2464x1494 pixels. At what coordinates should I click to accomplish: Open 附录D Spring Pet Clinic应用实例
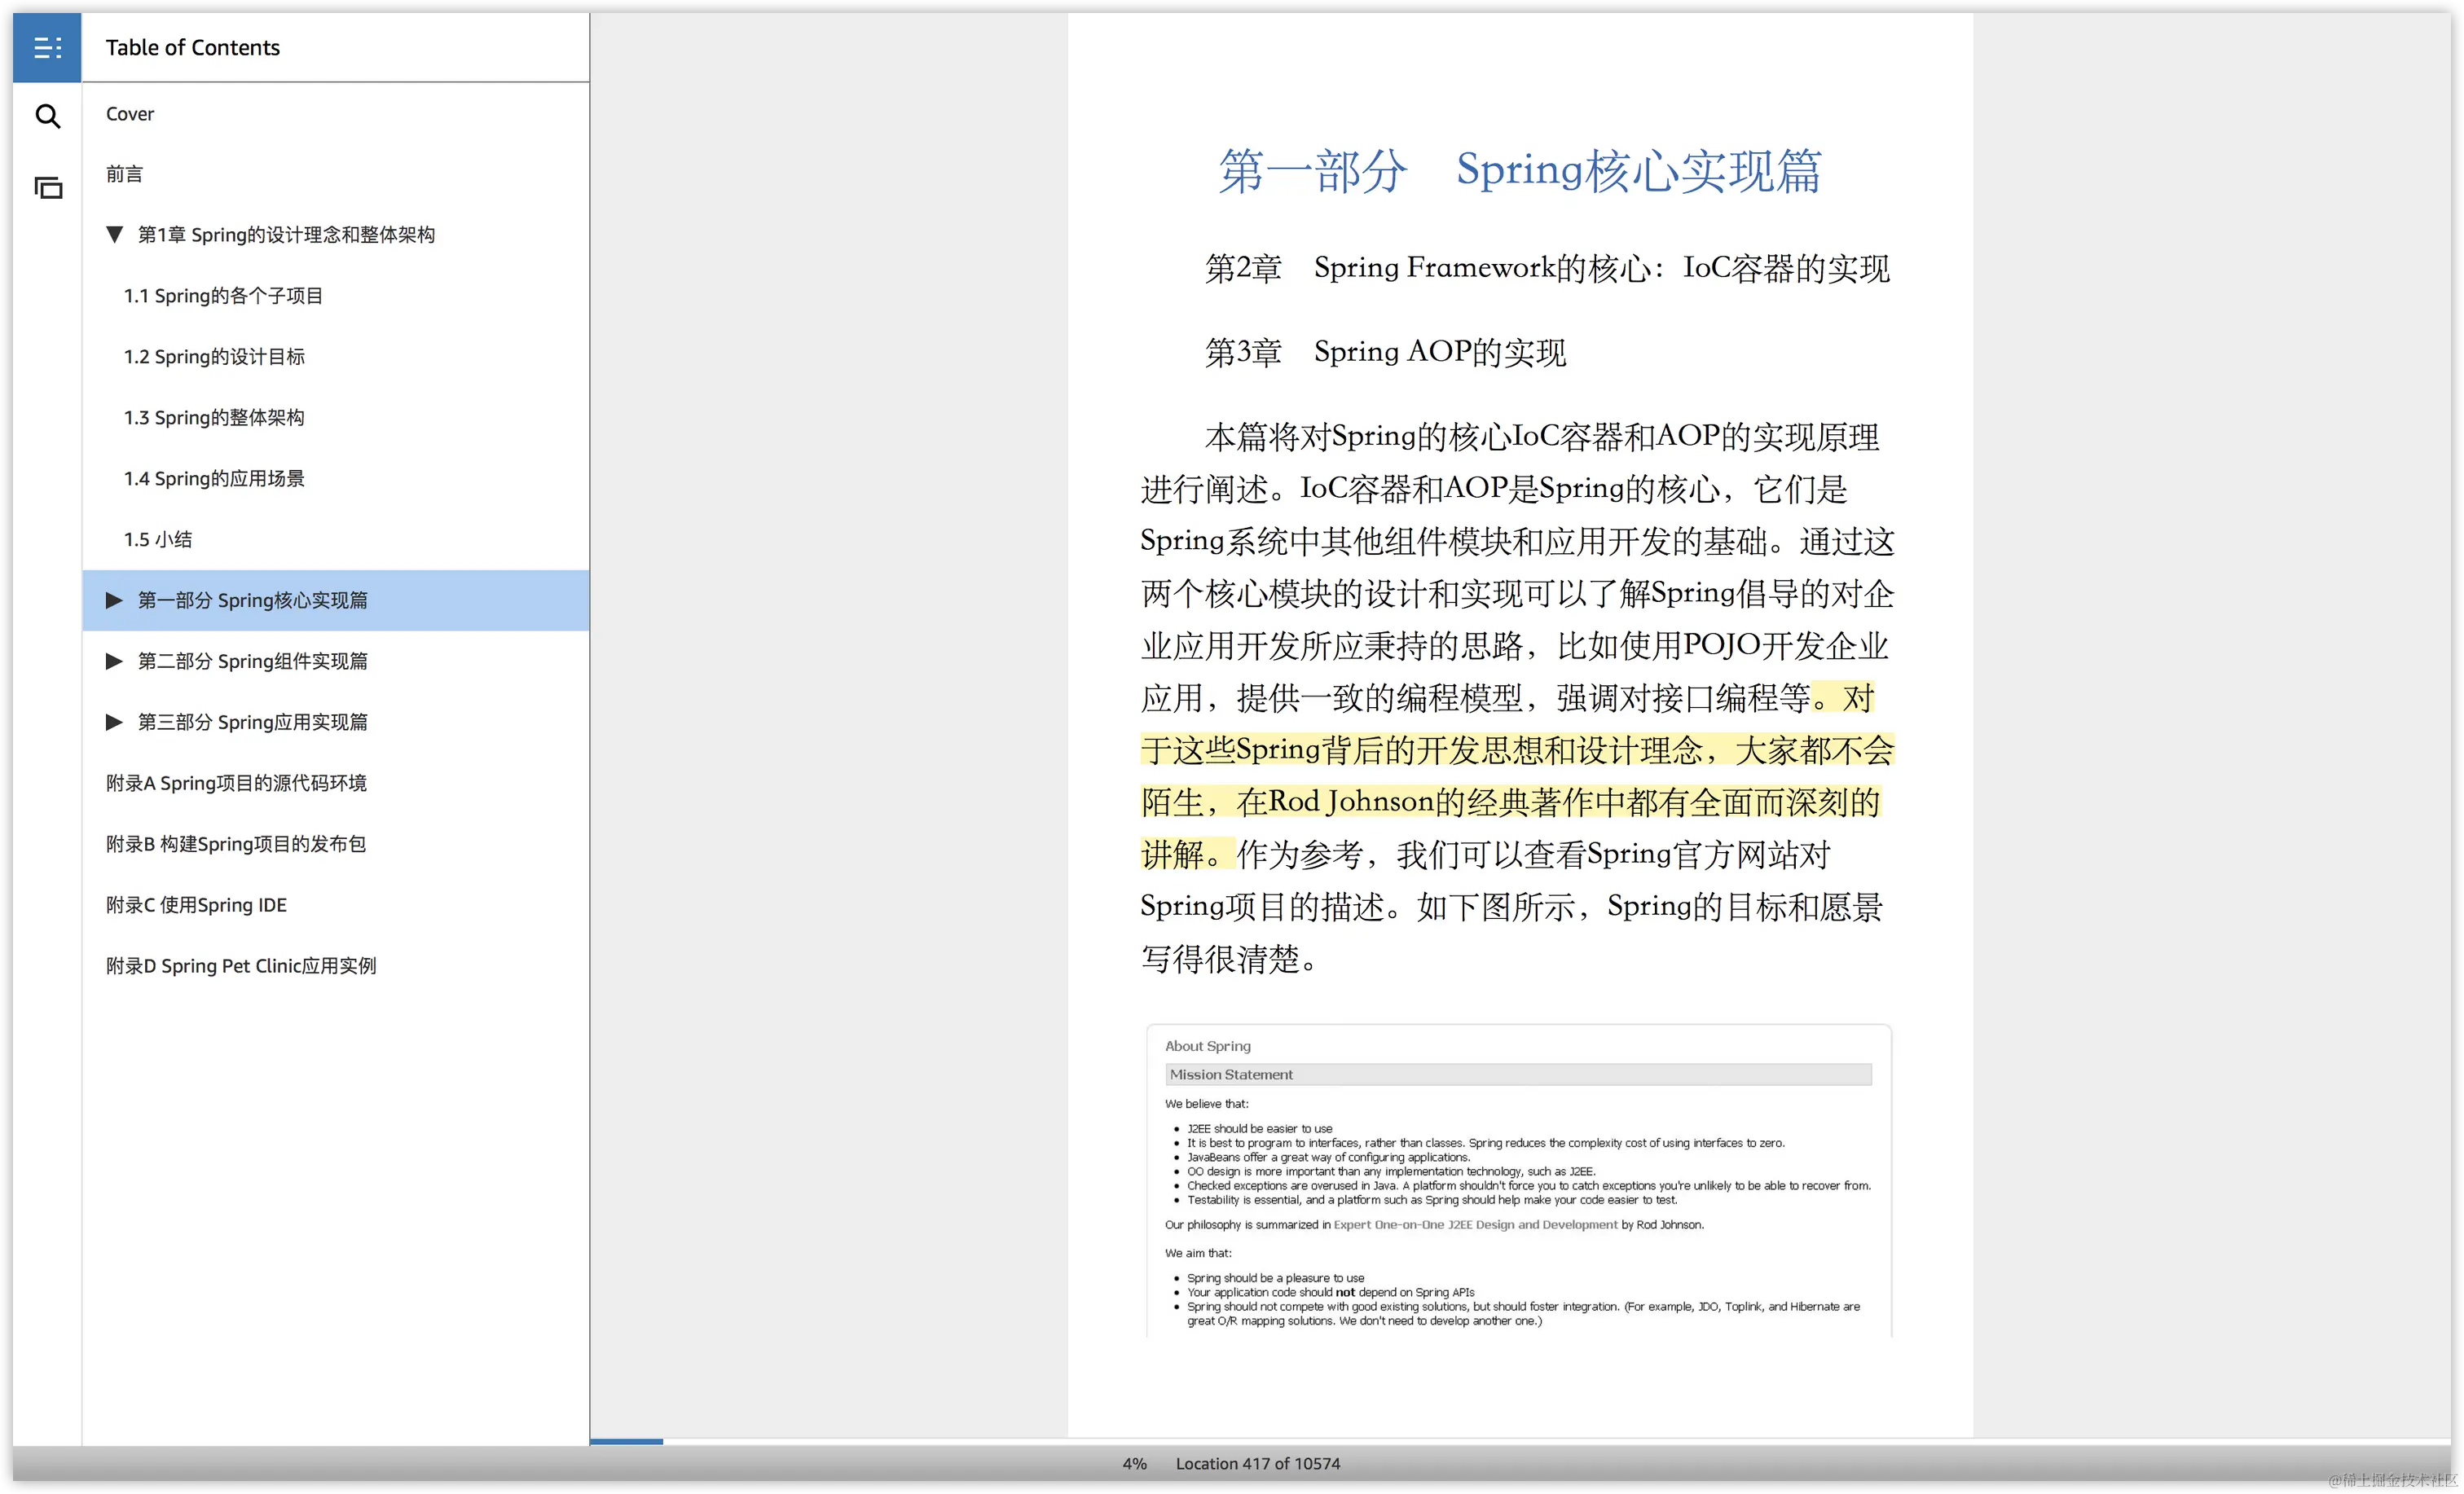241,966
